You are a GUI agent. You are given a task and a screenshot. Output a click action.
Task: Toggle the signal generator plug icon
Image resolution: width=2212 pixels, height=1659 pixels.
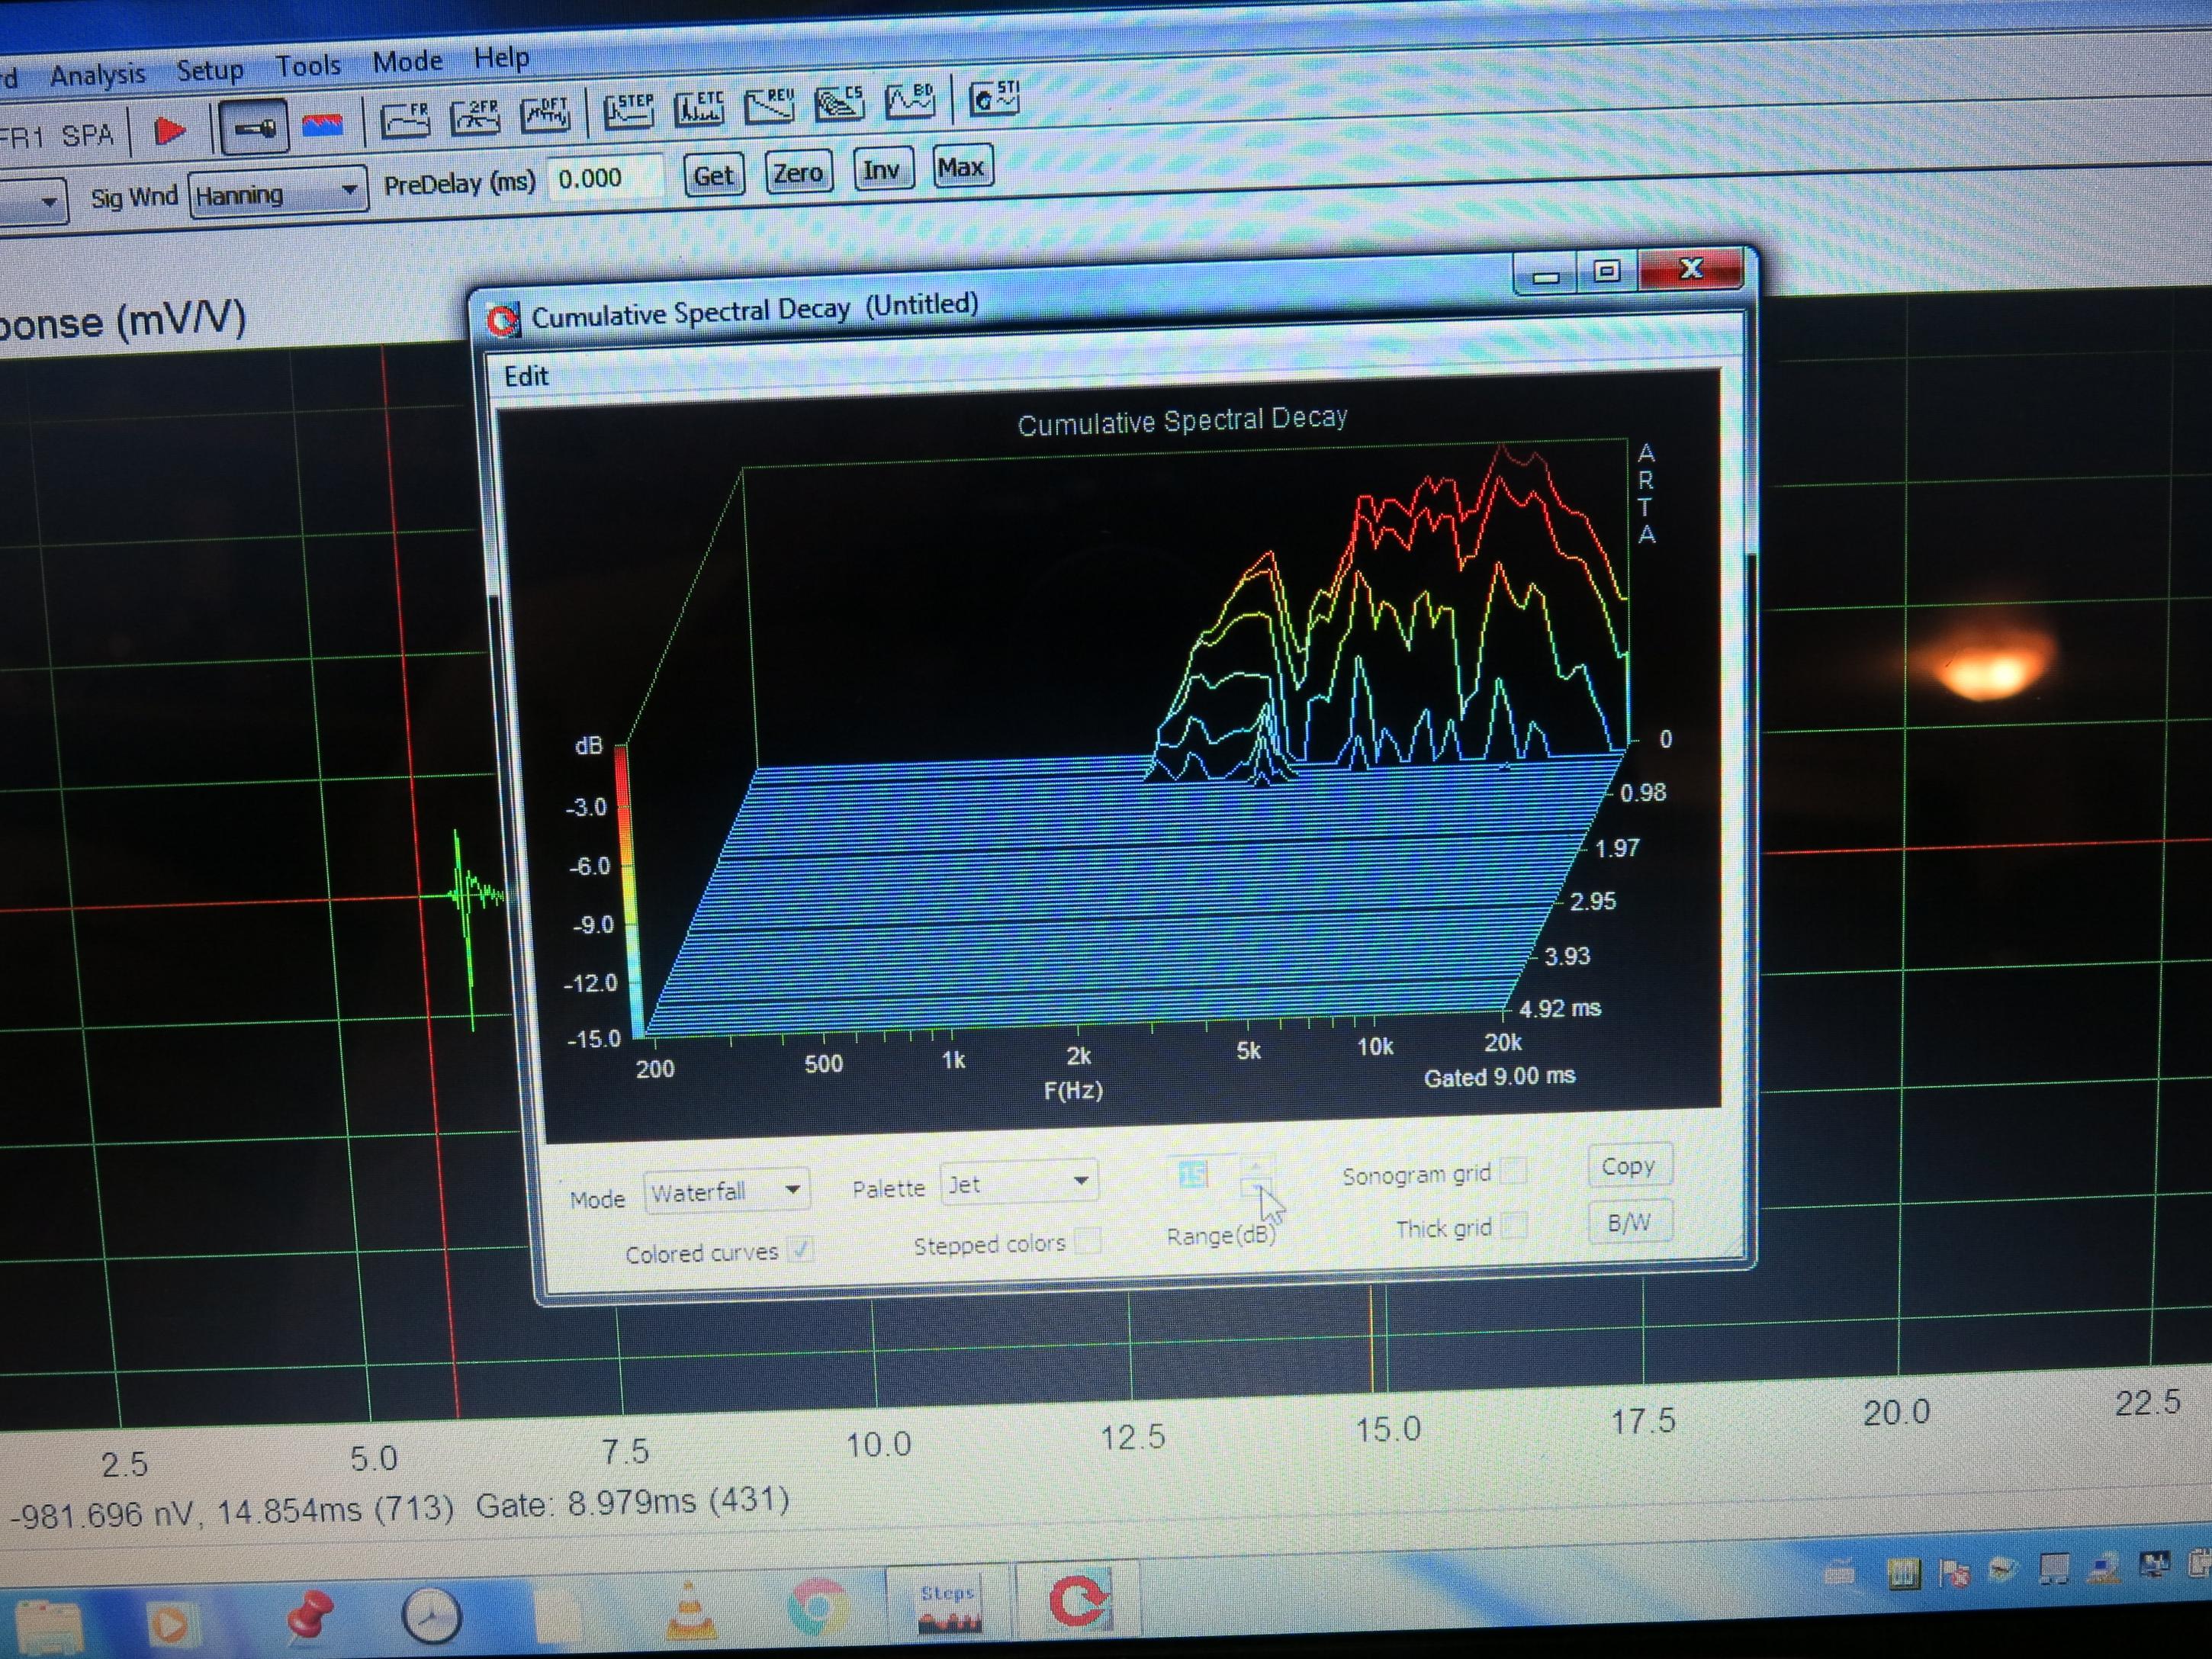tap(254, 127)
